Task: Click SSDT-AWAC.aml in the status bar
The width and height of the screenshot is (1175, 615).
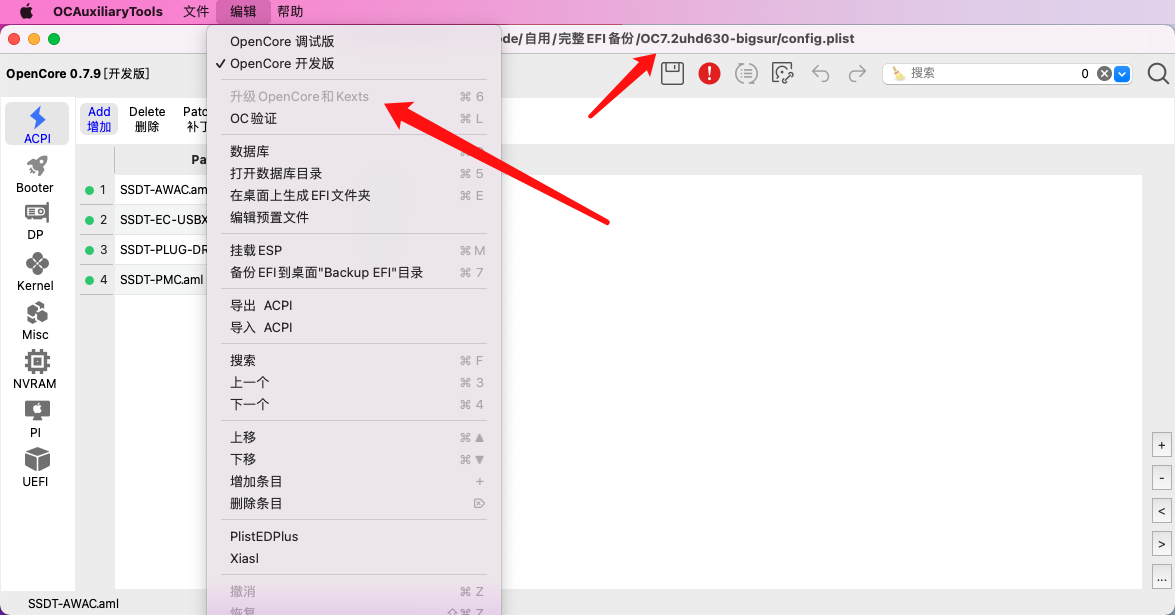Action: point(73,603)
